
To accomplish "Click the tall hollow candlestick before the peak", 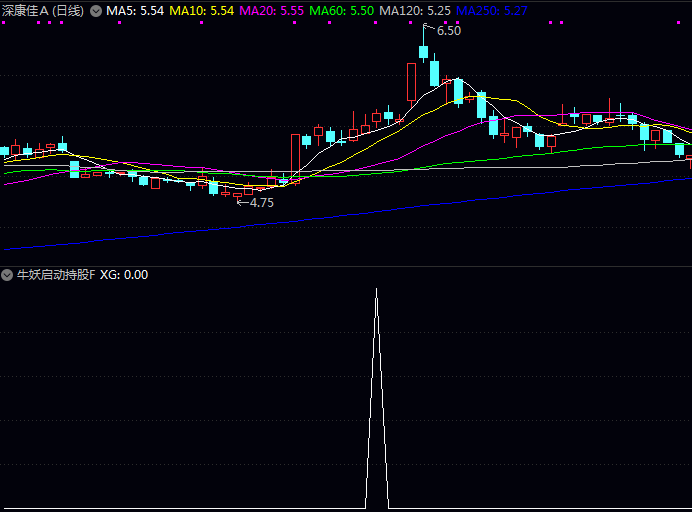I will pos(411,82).
